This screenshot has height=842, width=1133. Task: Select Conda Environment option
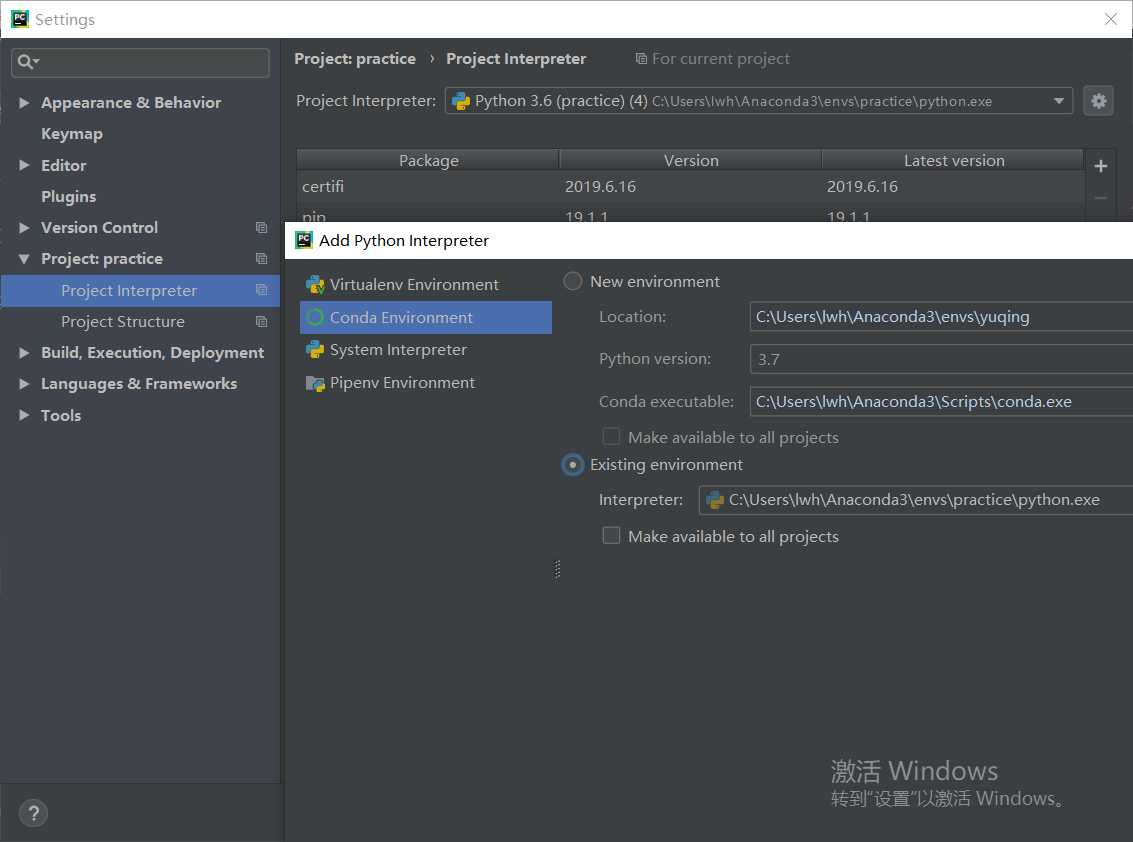click(426, 317)
